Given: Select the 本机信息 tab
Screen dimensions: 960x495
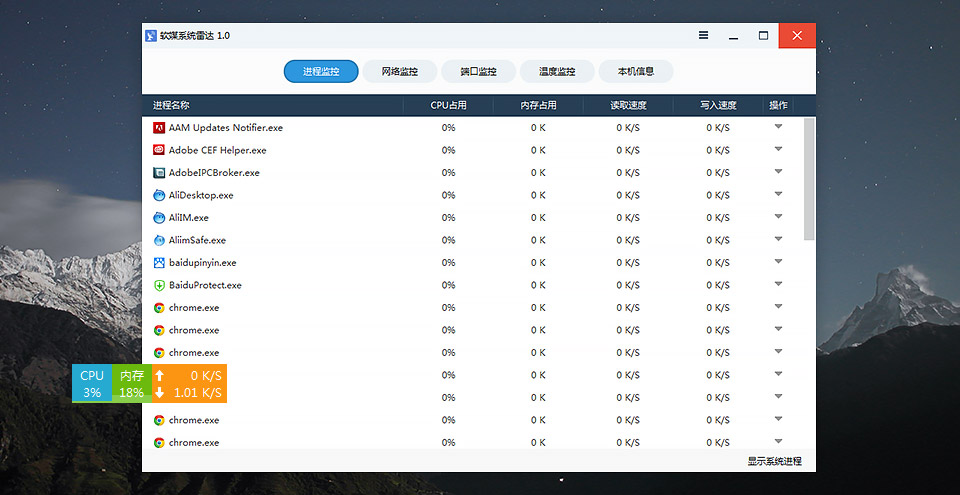Looking at the screenshot, I should point(635,72).
